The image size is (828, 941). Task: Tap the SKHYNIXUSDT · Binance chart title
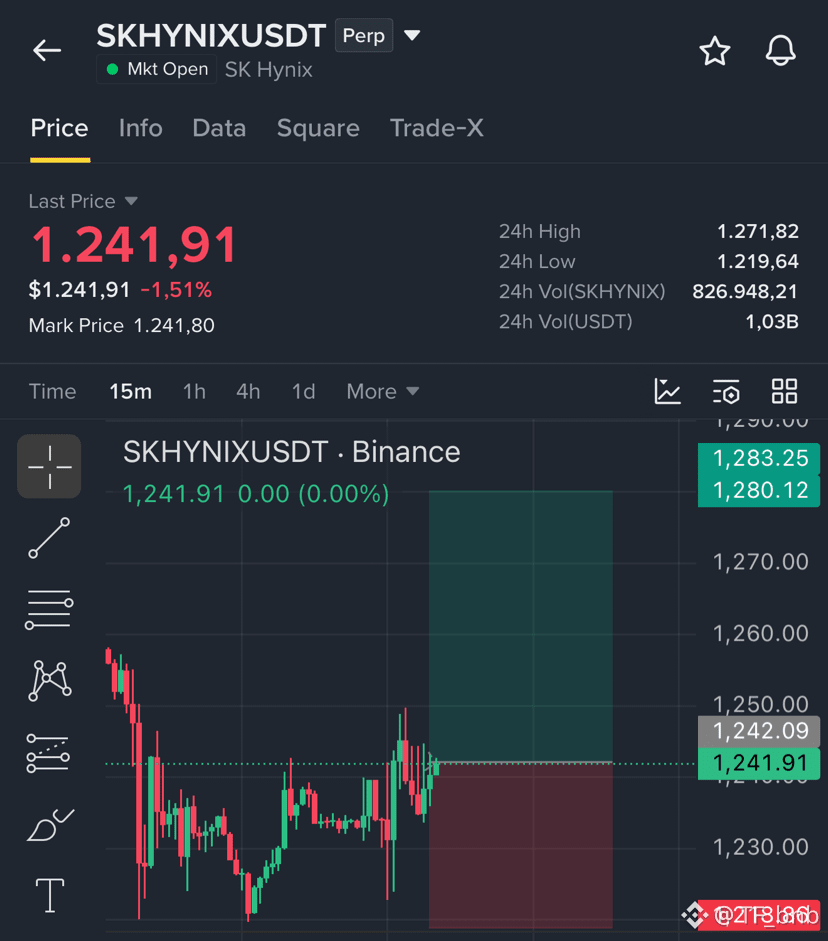(x=292, y=452)
